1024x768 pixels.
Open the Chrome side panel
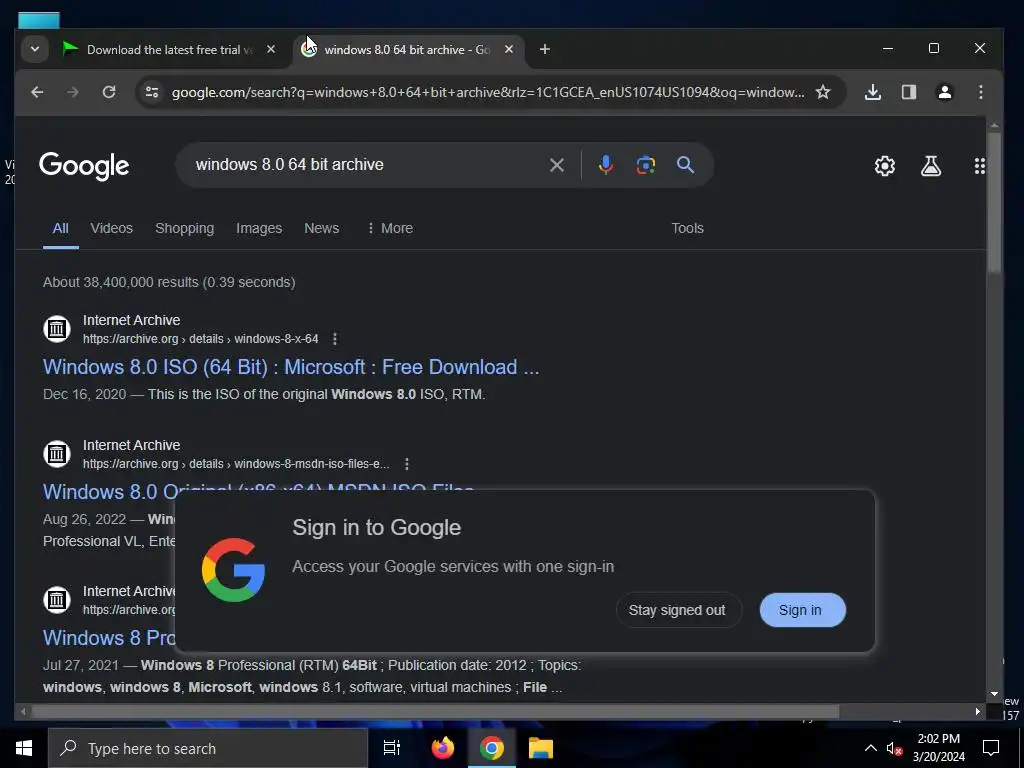[908, 92]
